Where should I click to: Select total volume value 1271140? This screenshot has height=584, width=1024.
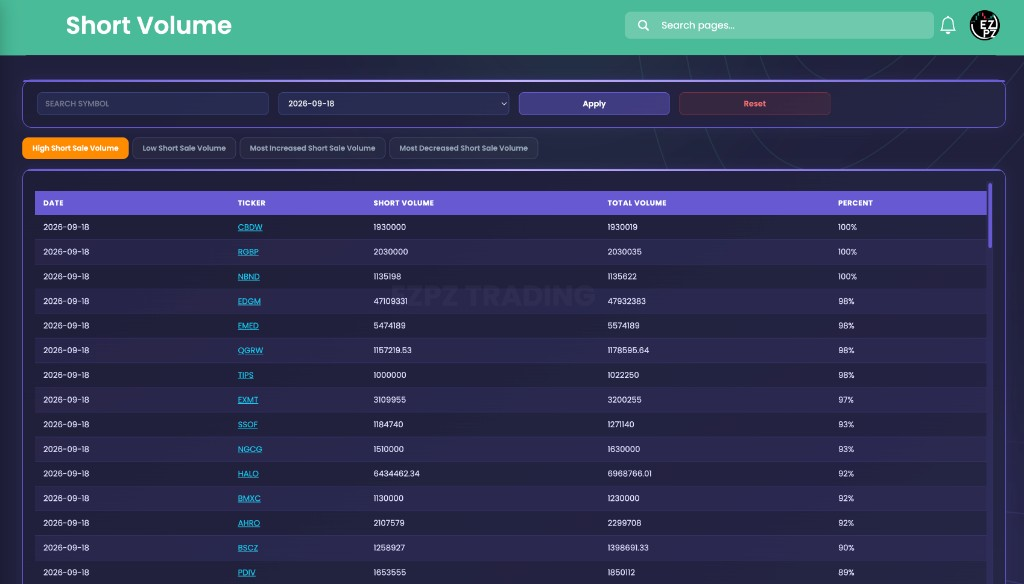tap(621, 425)
